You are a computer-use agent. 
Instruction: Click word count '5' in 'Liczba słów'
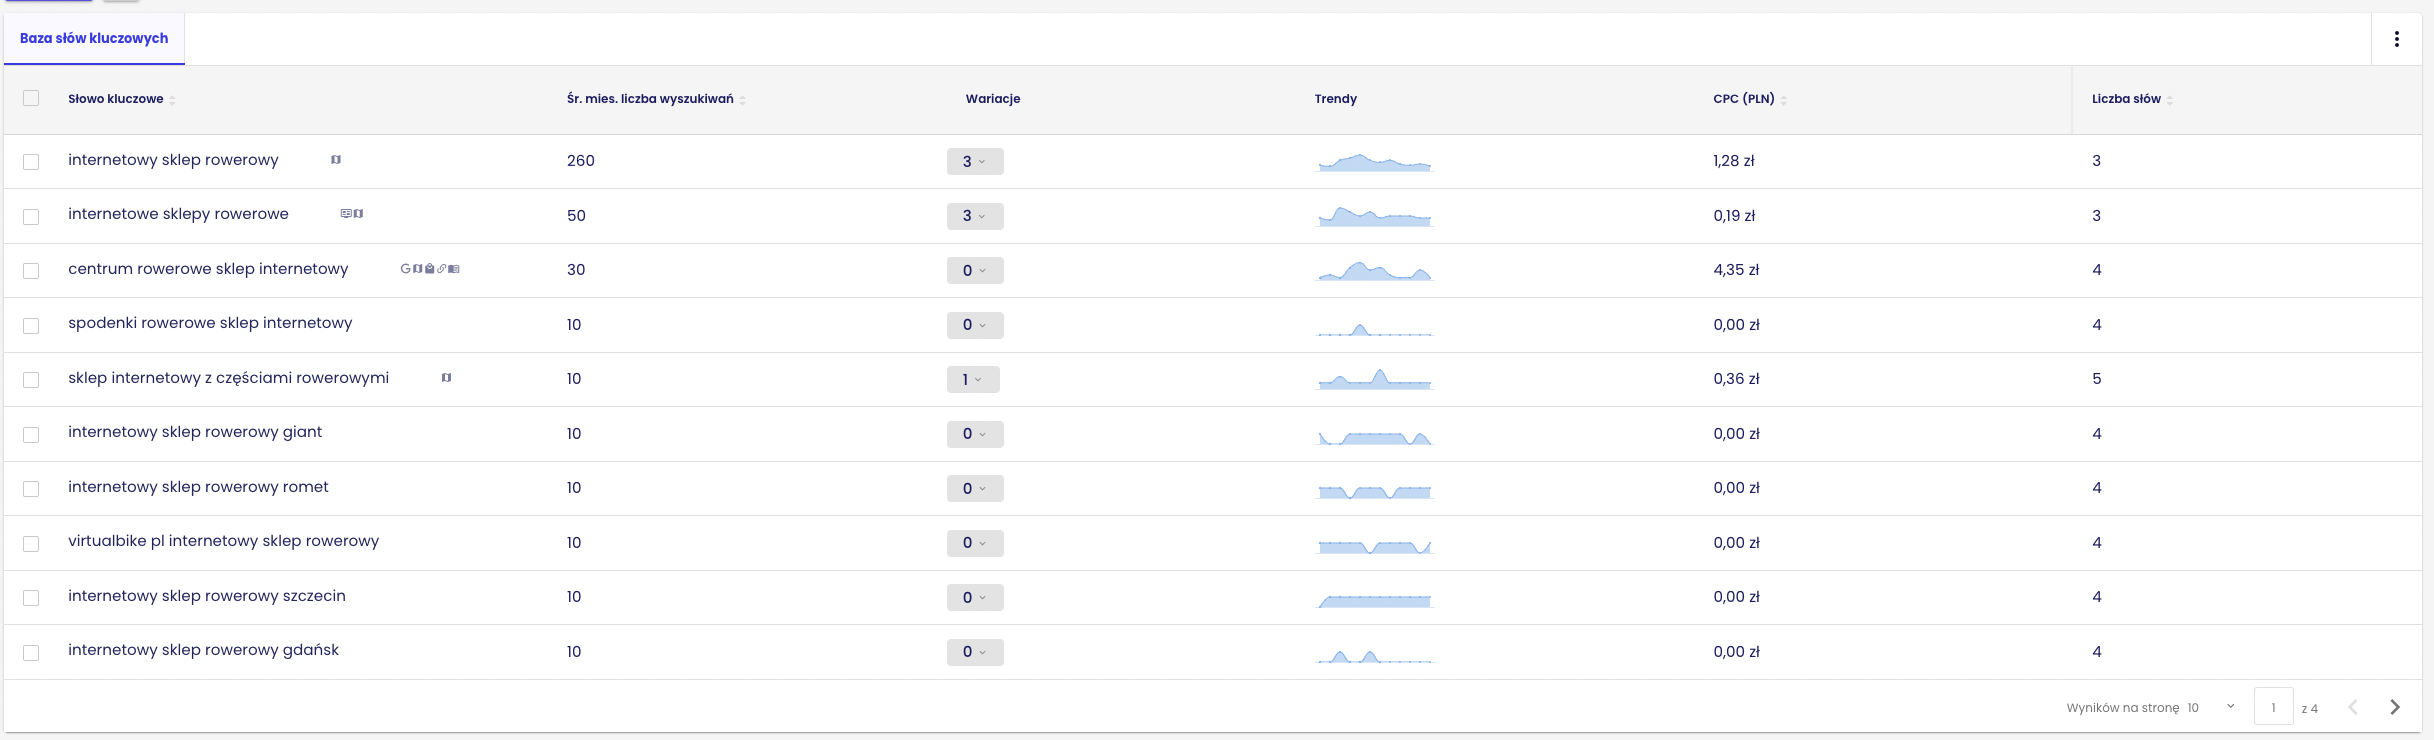(x=2096, y=379)
